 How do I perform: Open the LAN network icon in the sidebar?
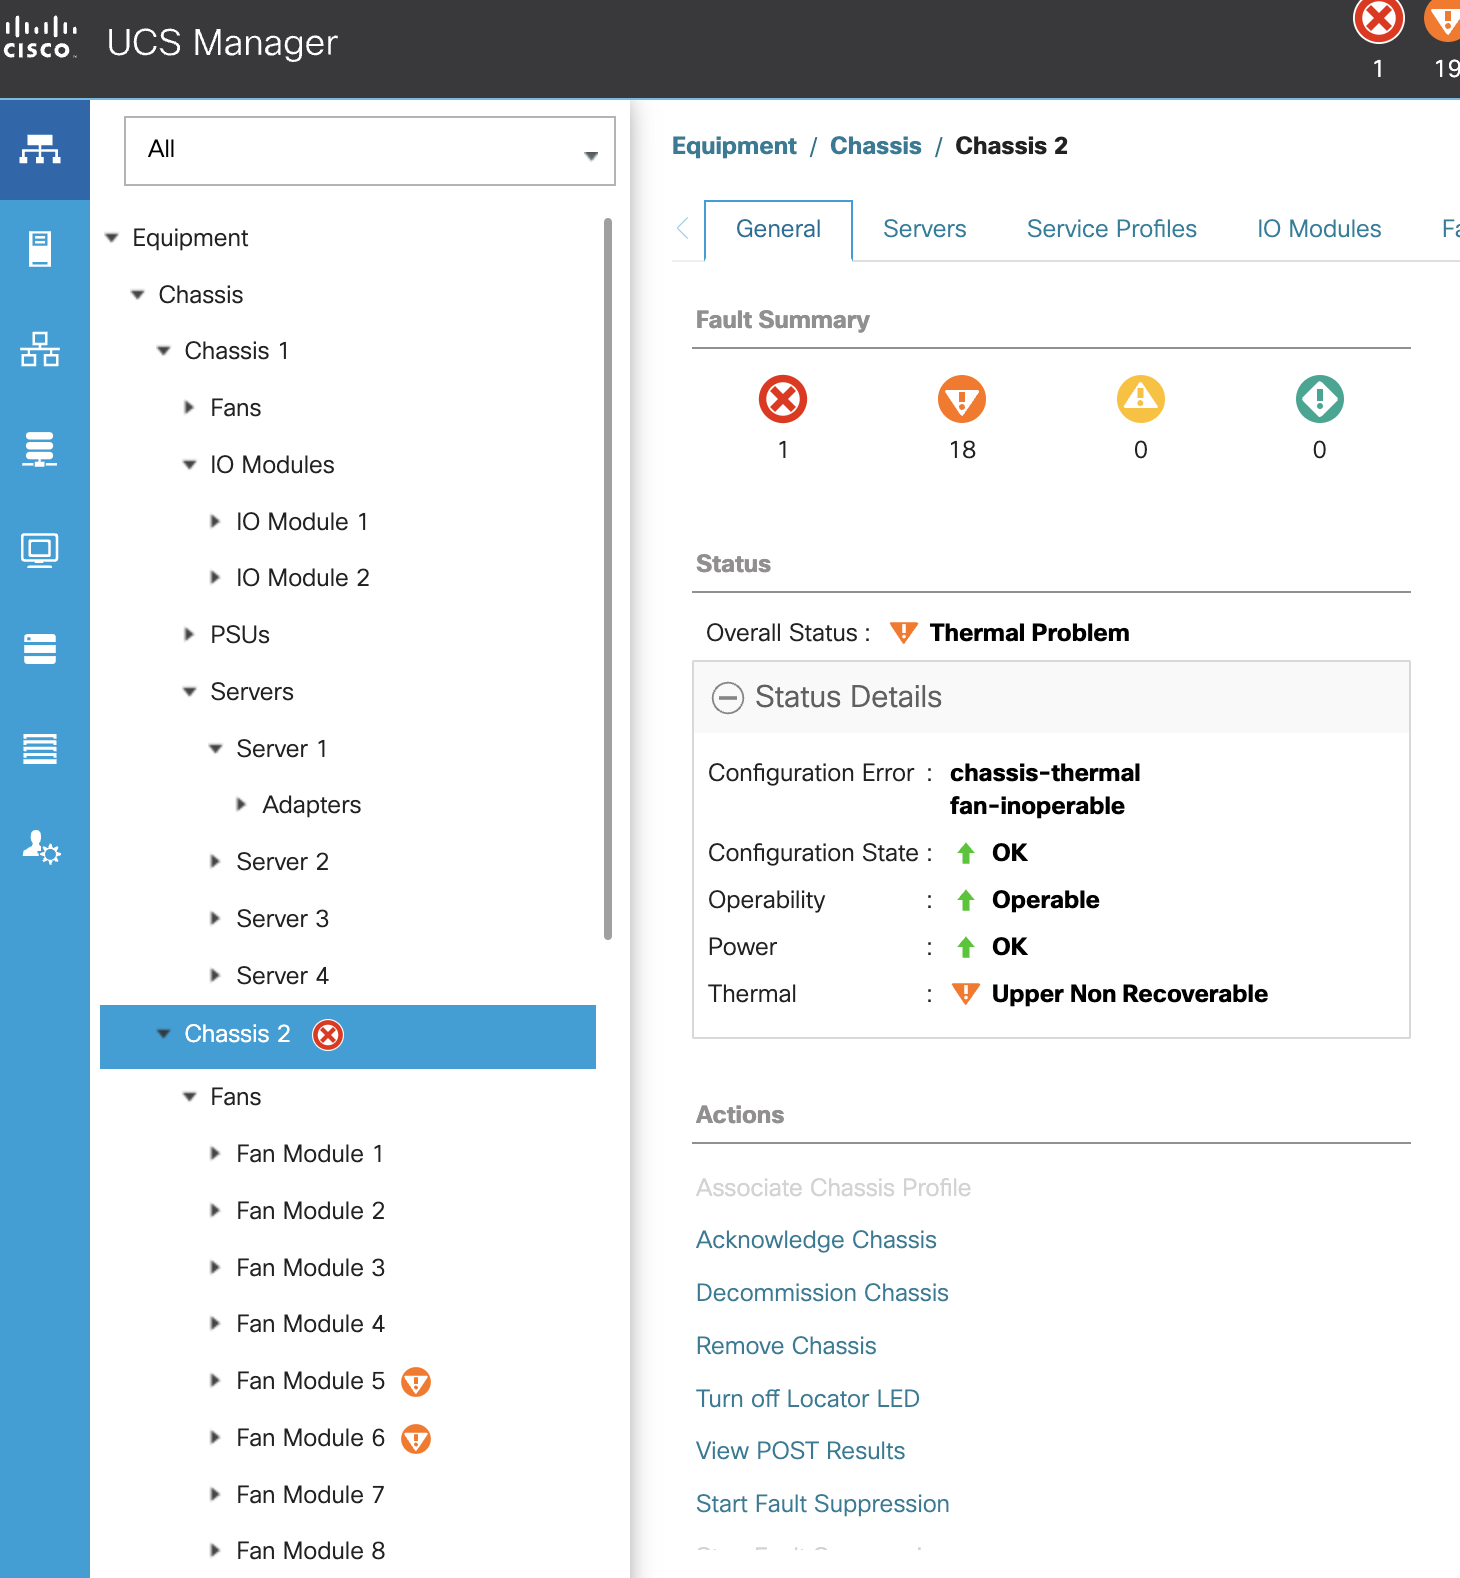(x=40, y=349)
